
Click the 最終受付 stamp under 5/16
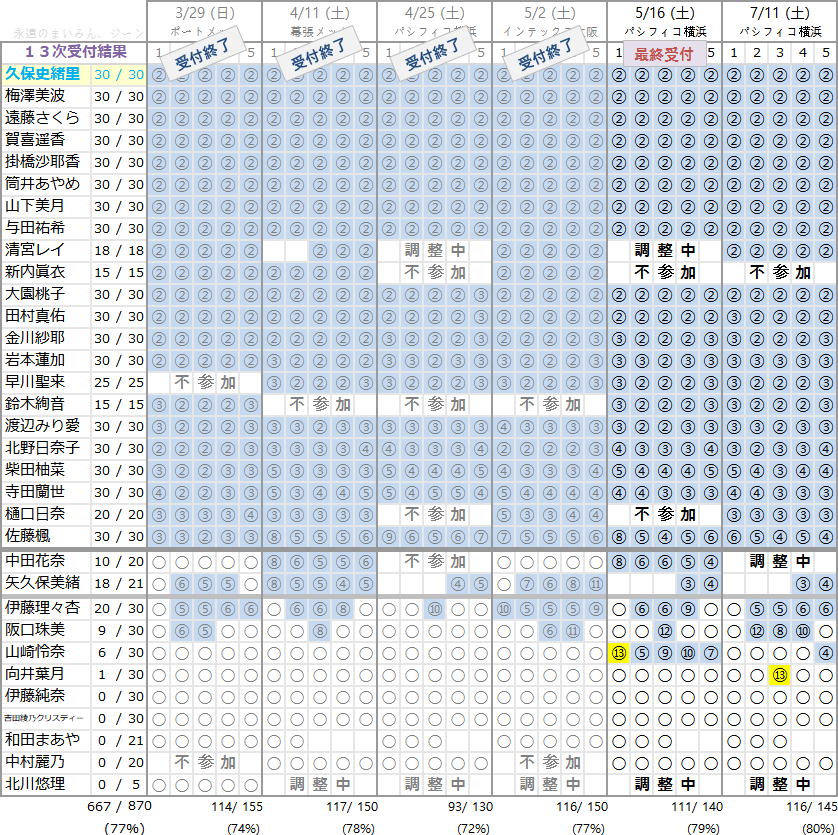click(664, 54)
